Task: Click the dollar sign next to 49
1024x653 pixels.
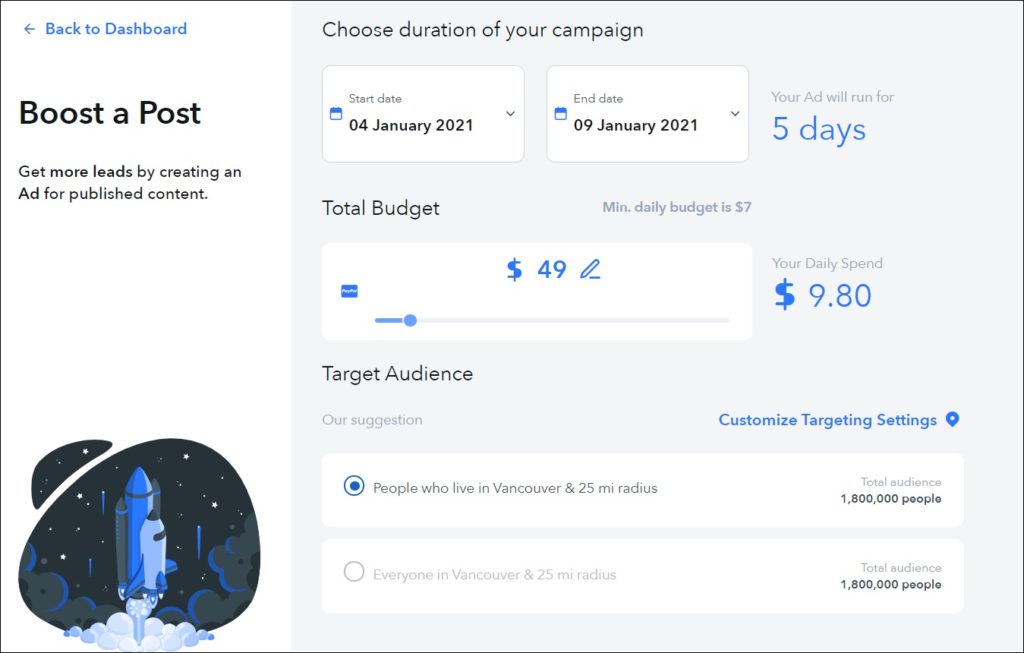Action: (514, 269)
